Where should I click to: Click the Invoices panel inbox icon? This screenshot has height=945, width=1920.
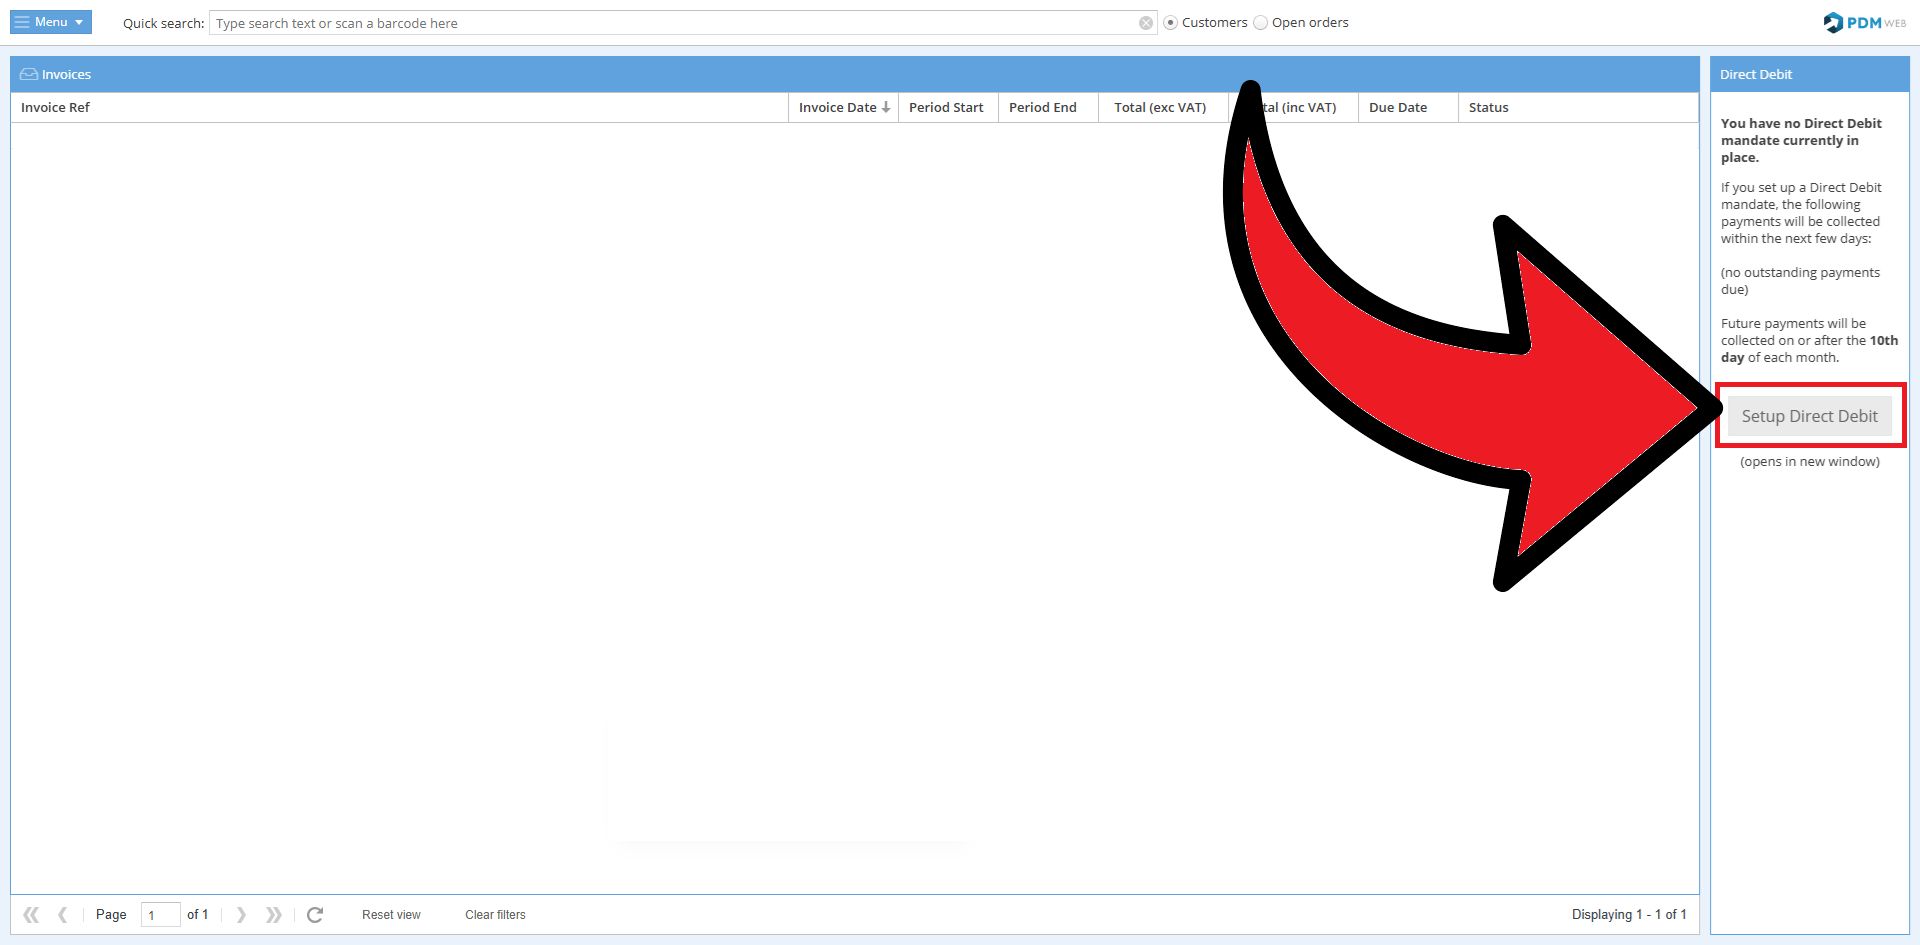(29, 75)
